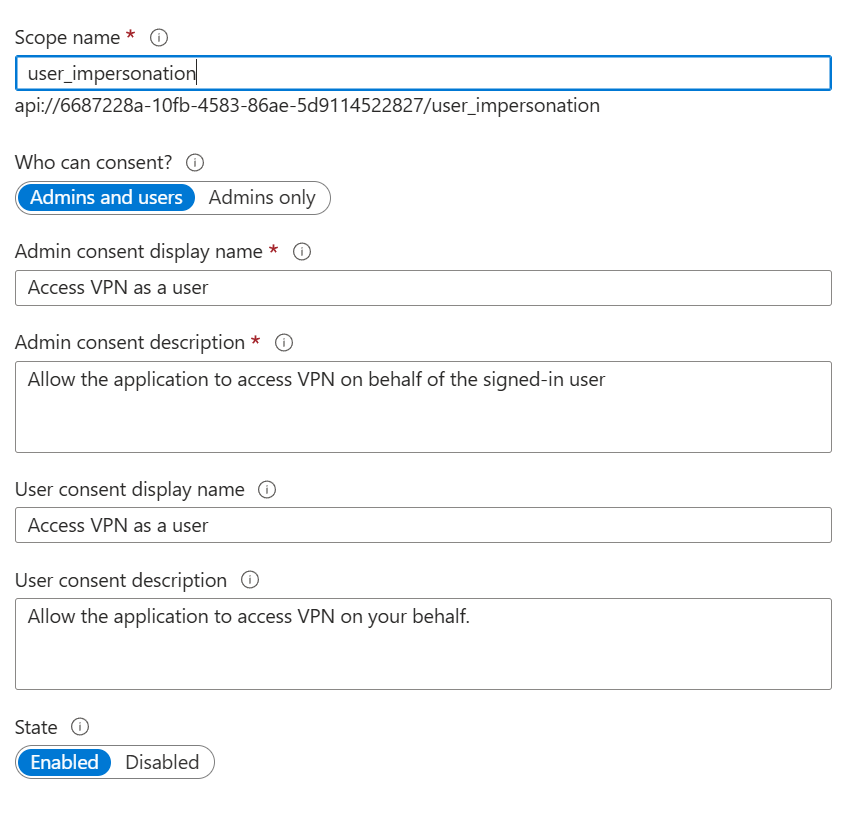Open the User consent display name info icon
This screenshot has height=819, width=851.
[x=266, y=490]
